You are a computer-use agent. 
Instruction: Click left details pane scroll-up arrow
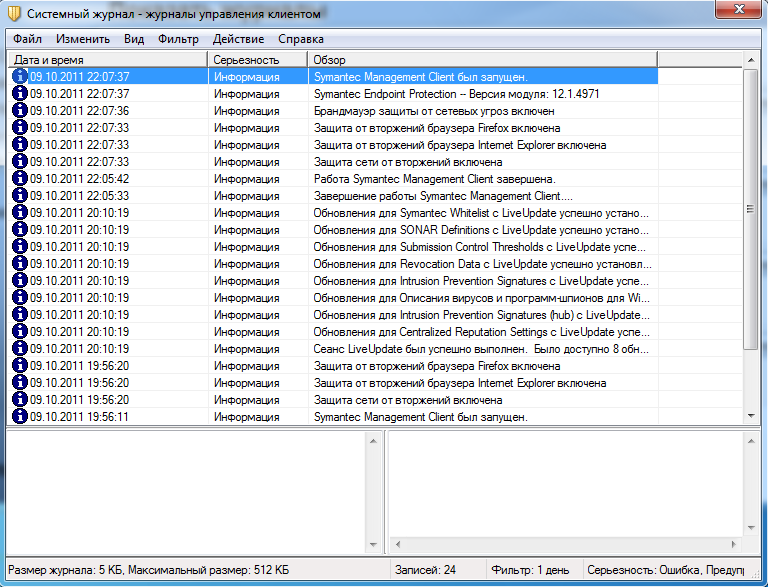(x=373, y=441)
